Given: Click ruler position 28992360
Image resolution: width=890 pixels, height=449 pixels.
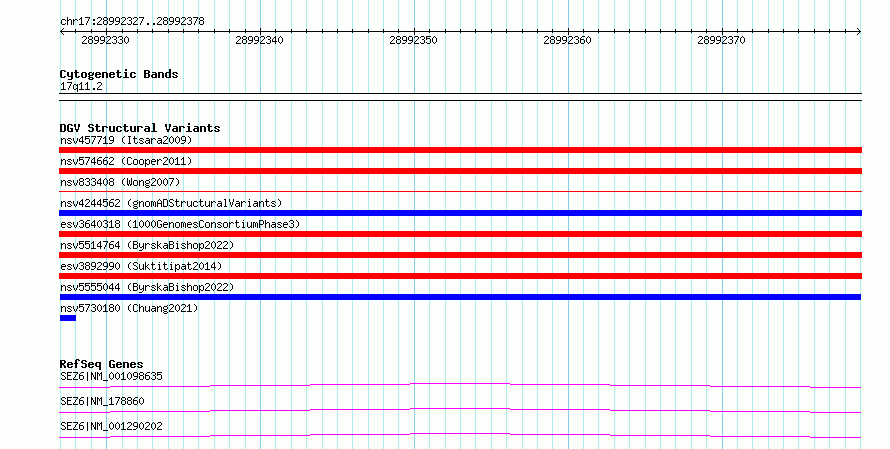Looking at the screenshot, I should [567, 40].
